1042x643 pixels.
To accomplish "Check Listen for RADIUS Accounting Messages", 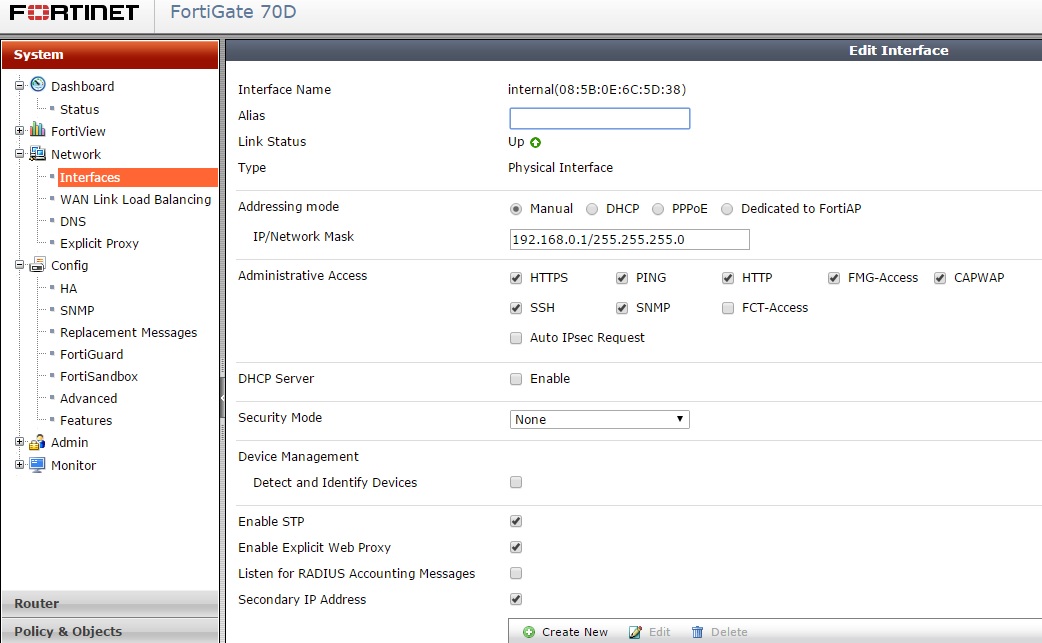I will [516, 573].
